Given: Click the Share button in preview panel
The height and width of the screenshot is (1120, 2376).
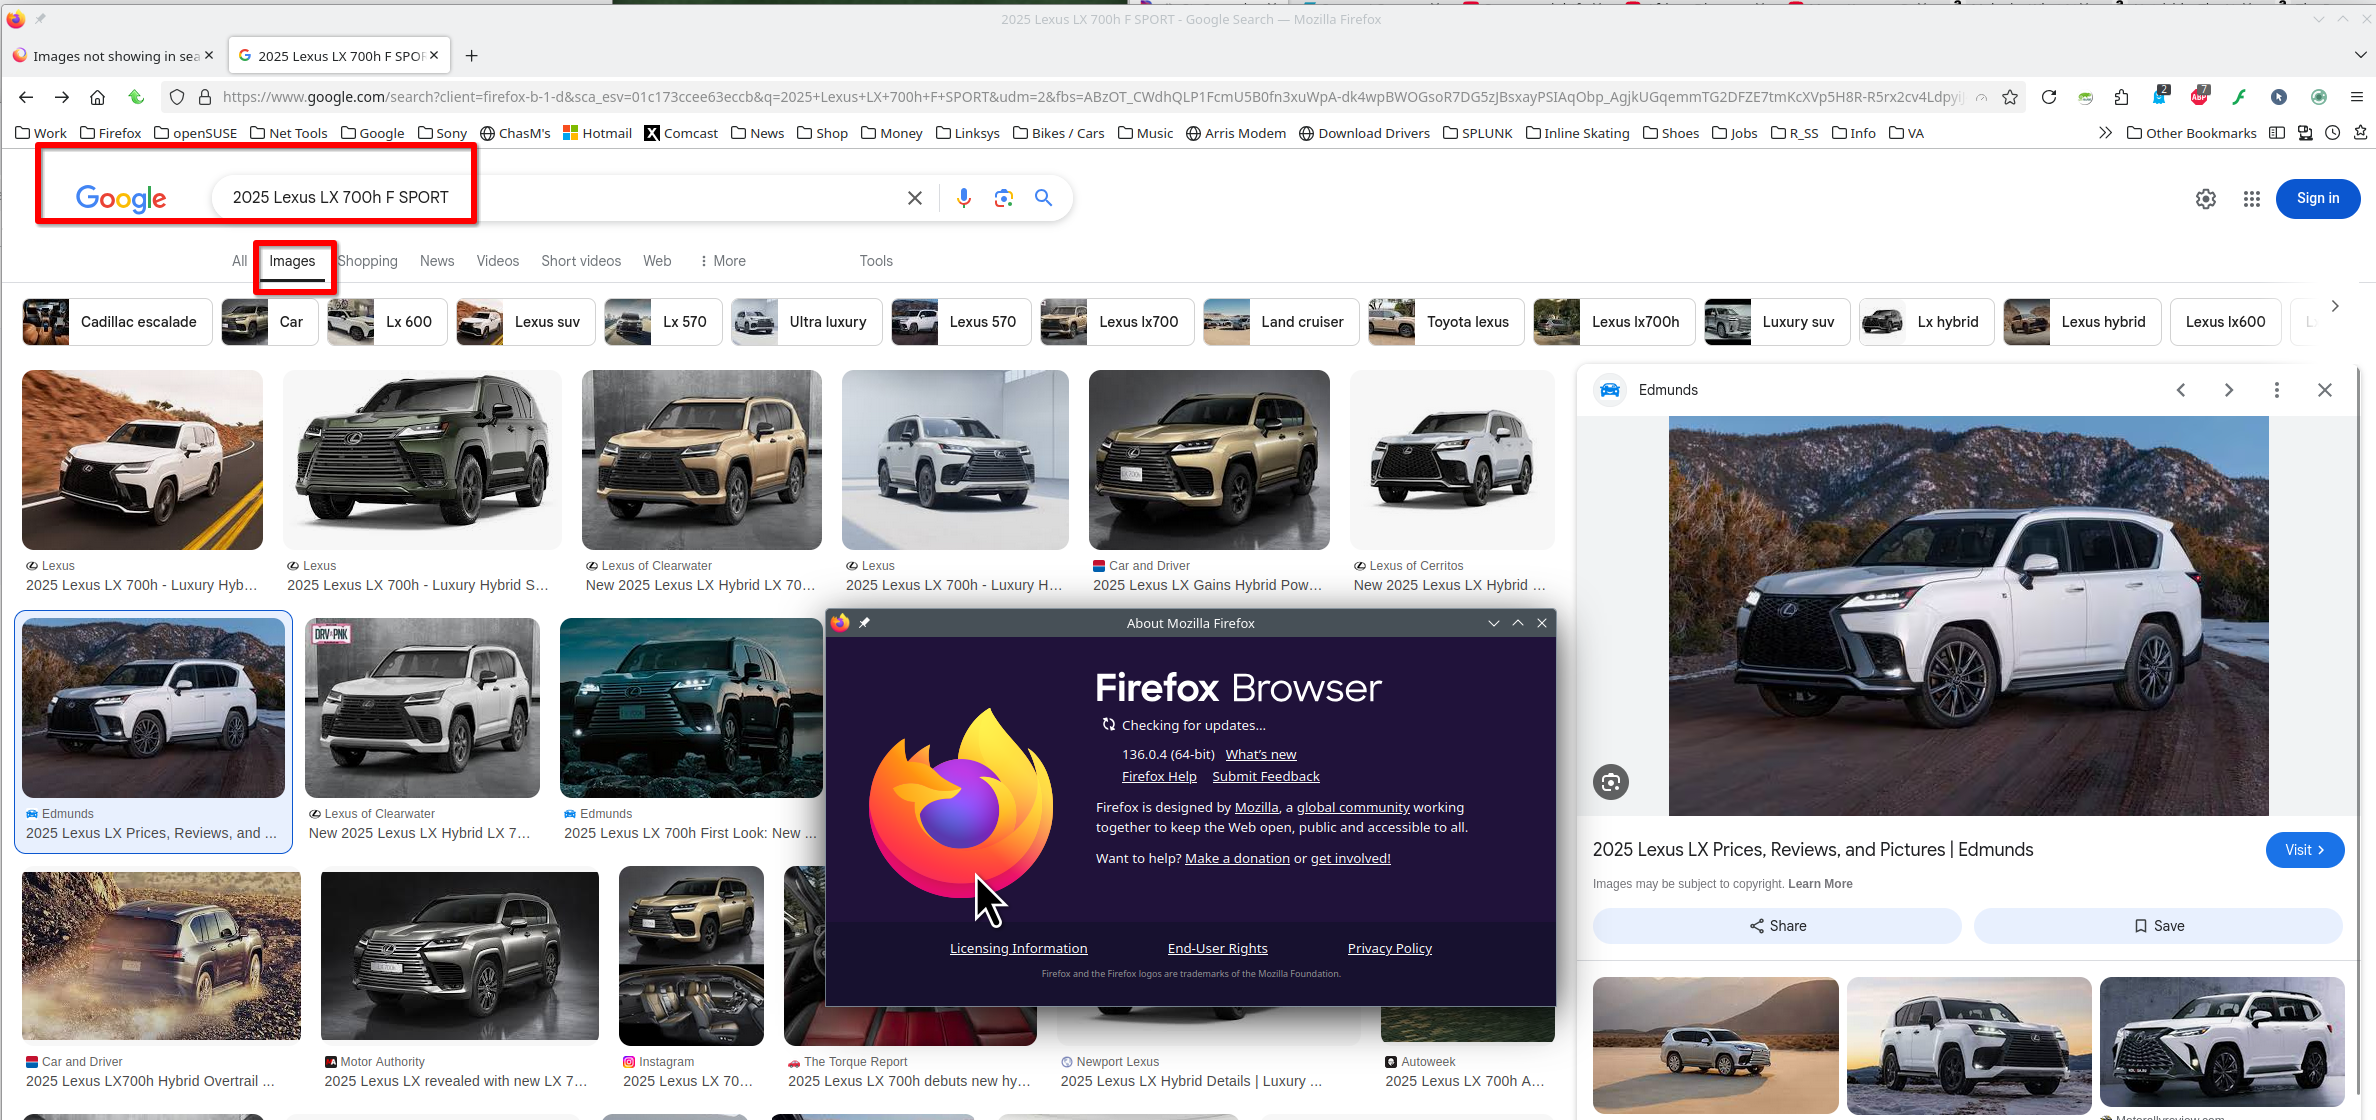Looking at the screenshot, I should (x=1777, y=926).
